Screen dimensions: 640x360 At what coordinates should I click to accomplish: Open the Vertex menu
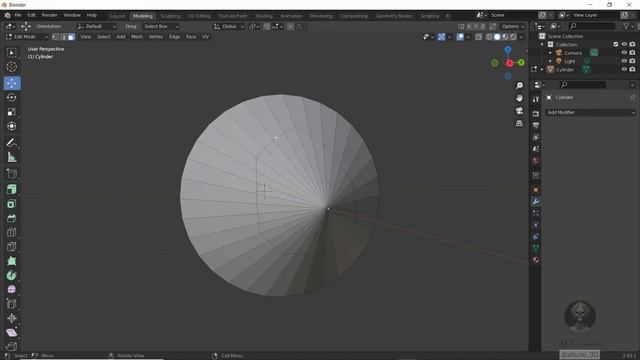(156, 37)
